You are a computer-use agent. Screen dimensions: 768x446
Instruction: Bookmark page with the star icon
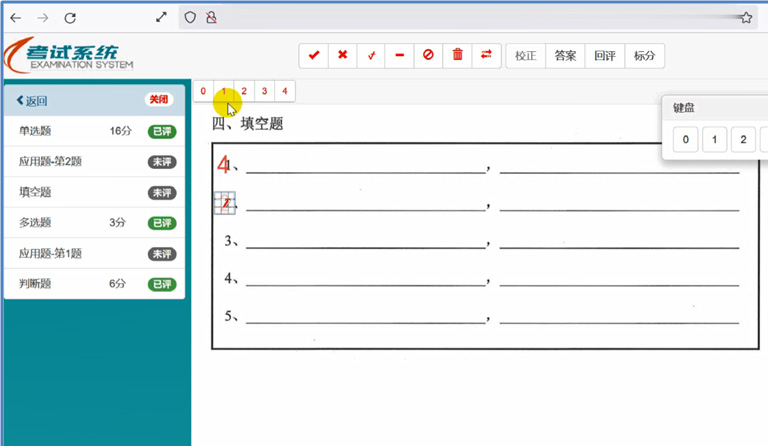(746, 17)
